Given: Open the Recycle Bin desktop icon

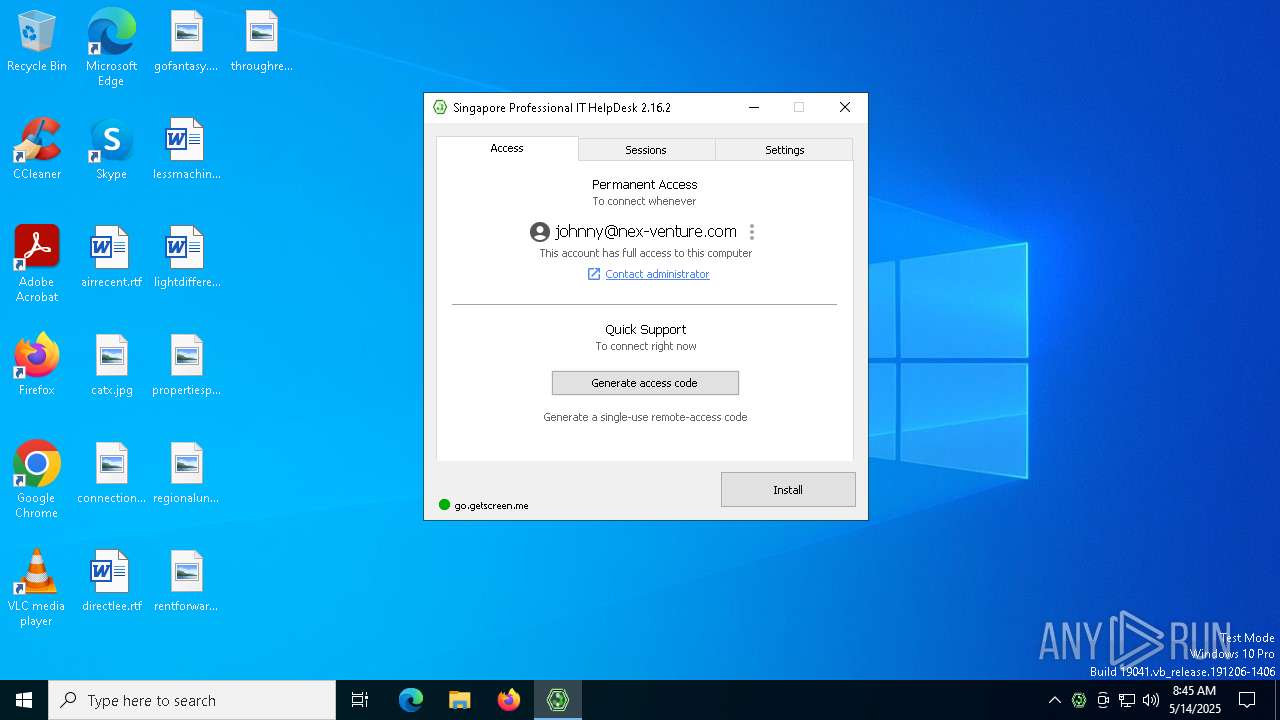Looking at the screenshot, I should coord(37,42).
